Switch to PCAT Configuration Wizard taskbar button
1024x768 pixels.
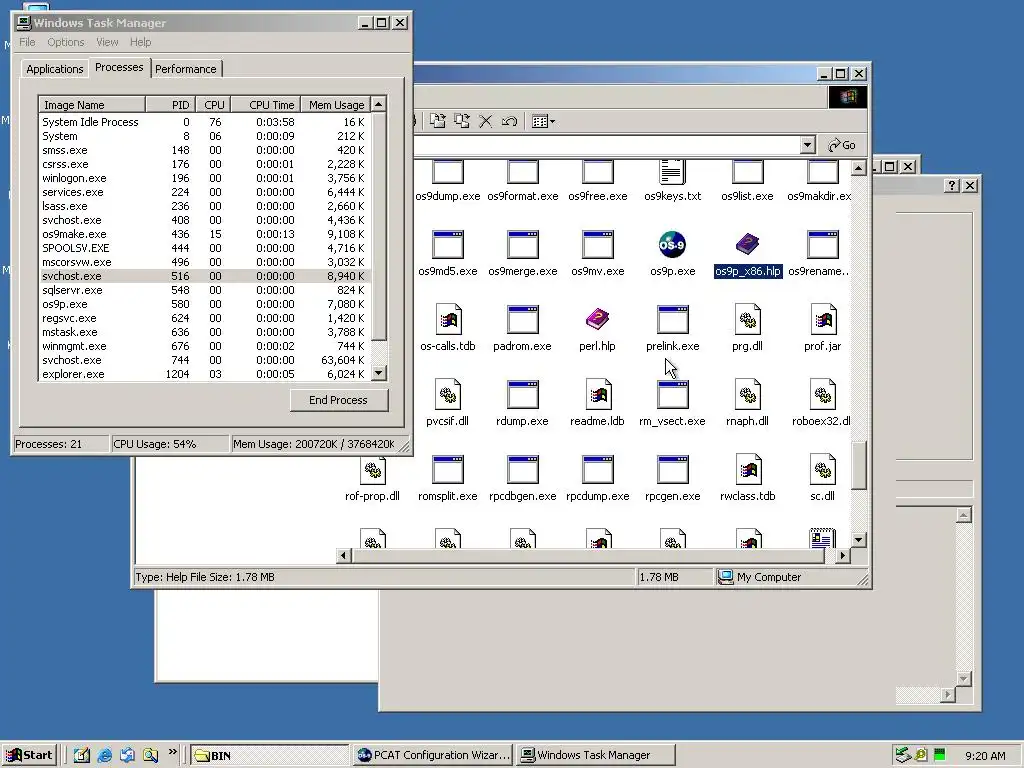[434, 755]
